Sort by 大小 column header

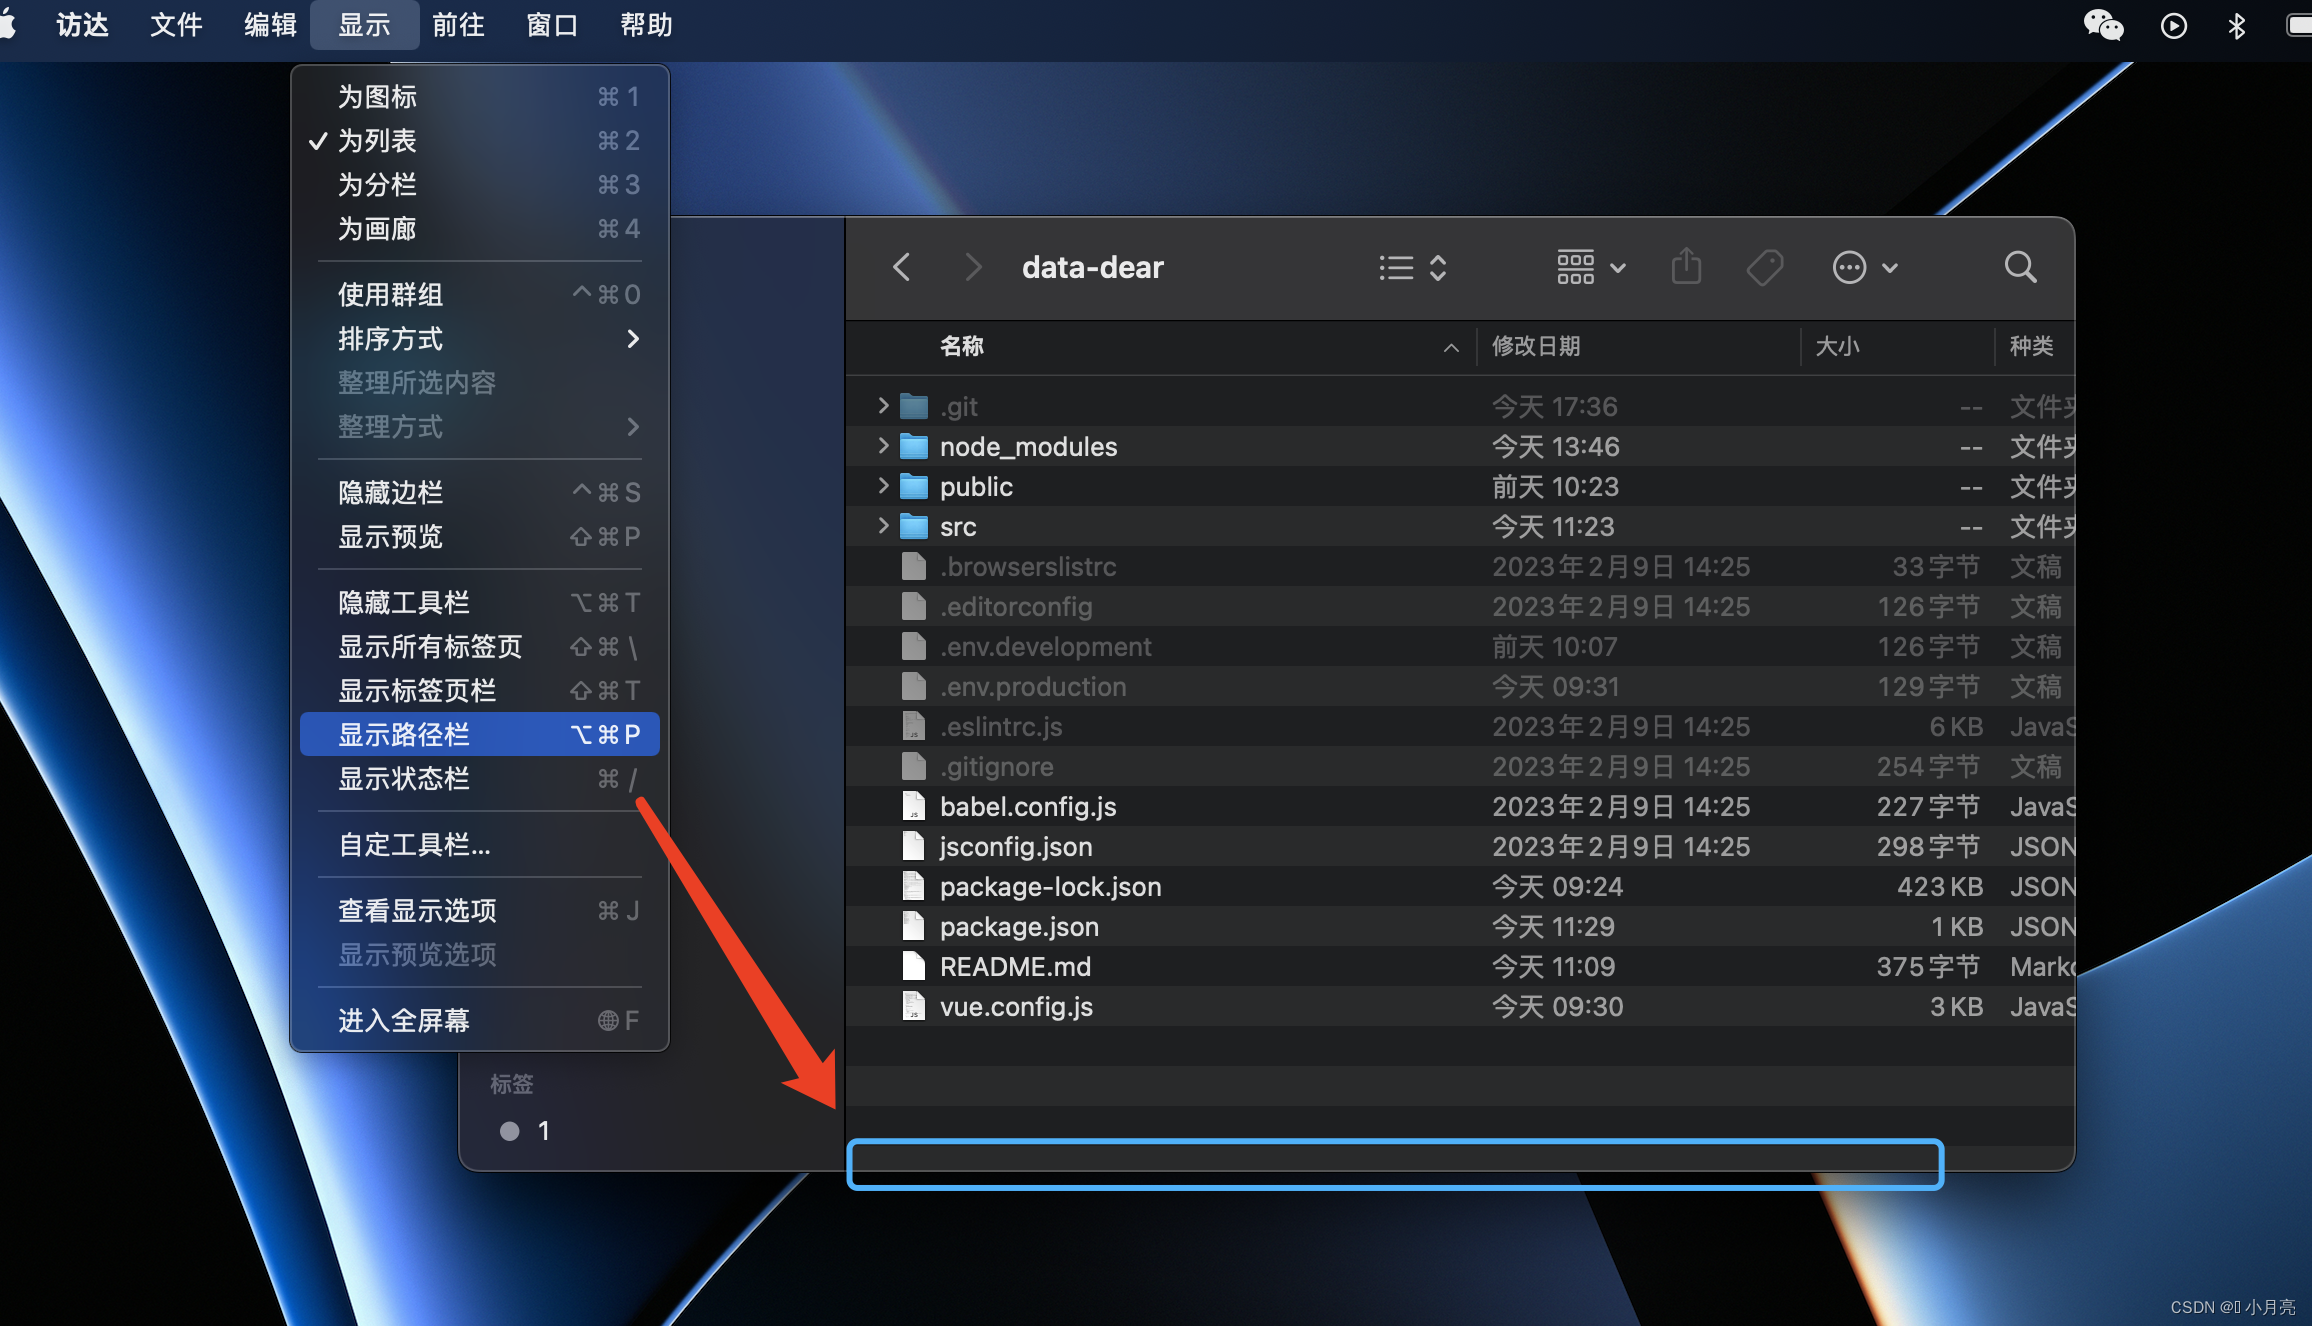click(x=1897, y=346)
